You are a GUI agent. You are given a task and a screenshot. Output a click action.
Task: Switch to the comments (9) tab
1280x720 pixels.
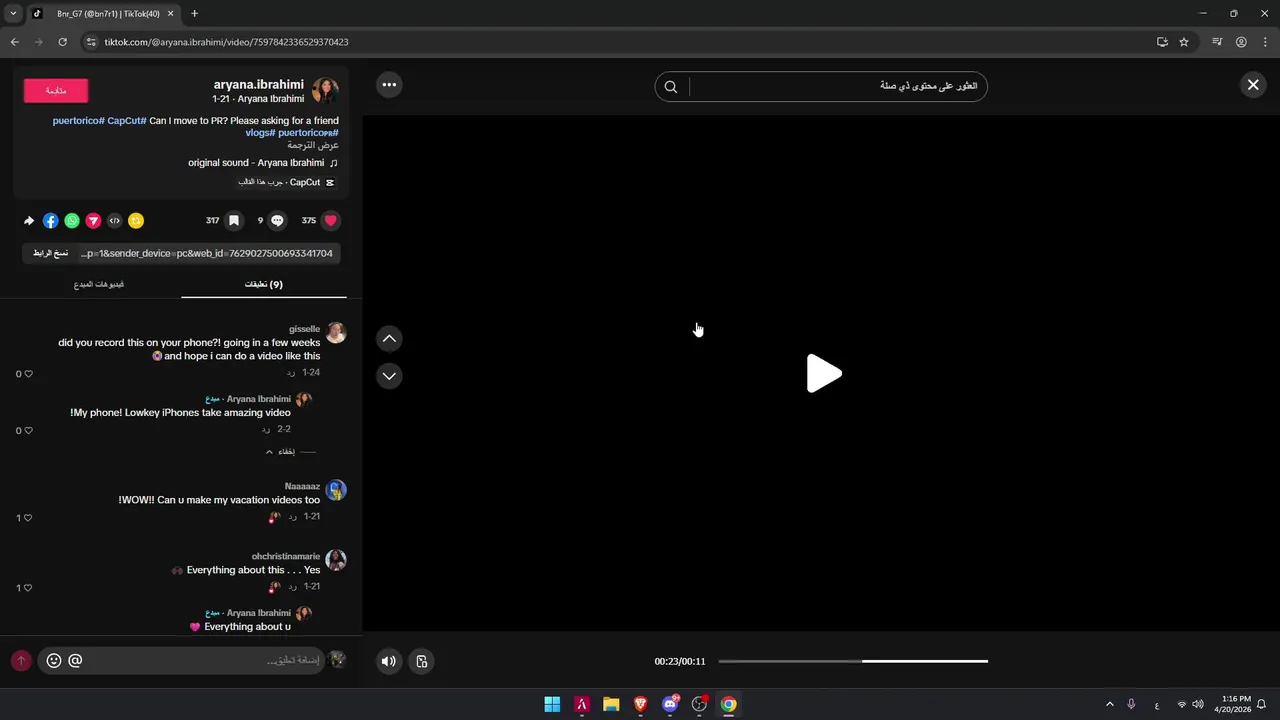(x=264, y=285)
